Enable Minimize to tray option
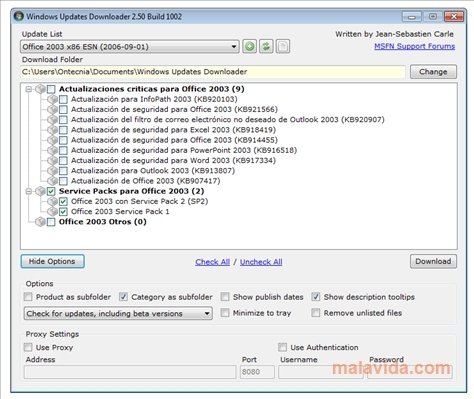The width and height of the screenshot is (474, 399). click(x=225, y=313)
